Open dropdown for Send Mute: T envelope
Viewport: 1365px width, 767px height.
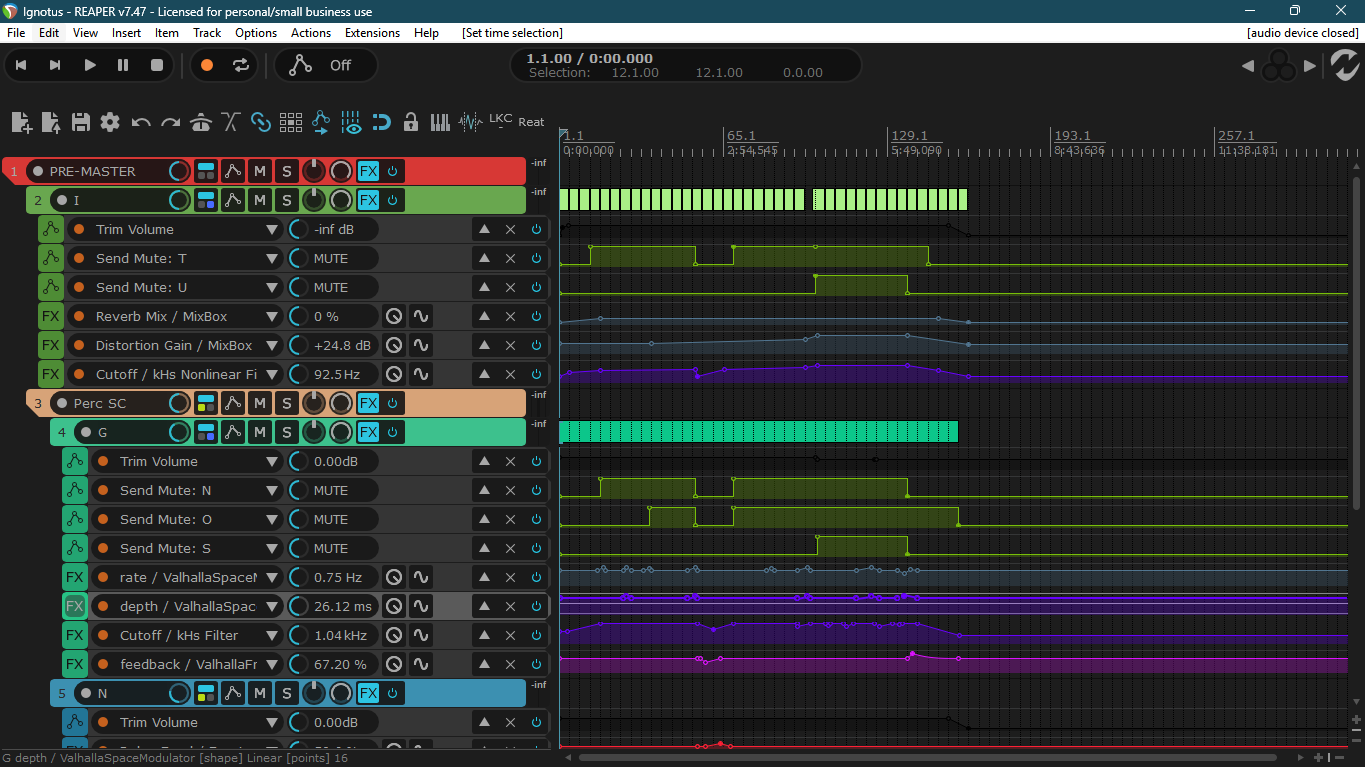[x=272, y=258]
